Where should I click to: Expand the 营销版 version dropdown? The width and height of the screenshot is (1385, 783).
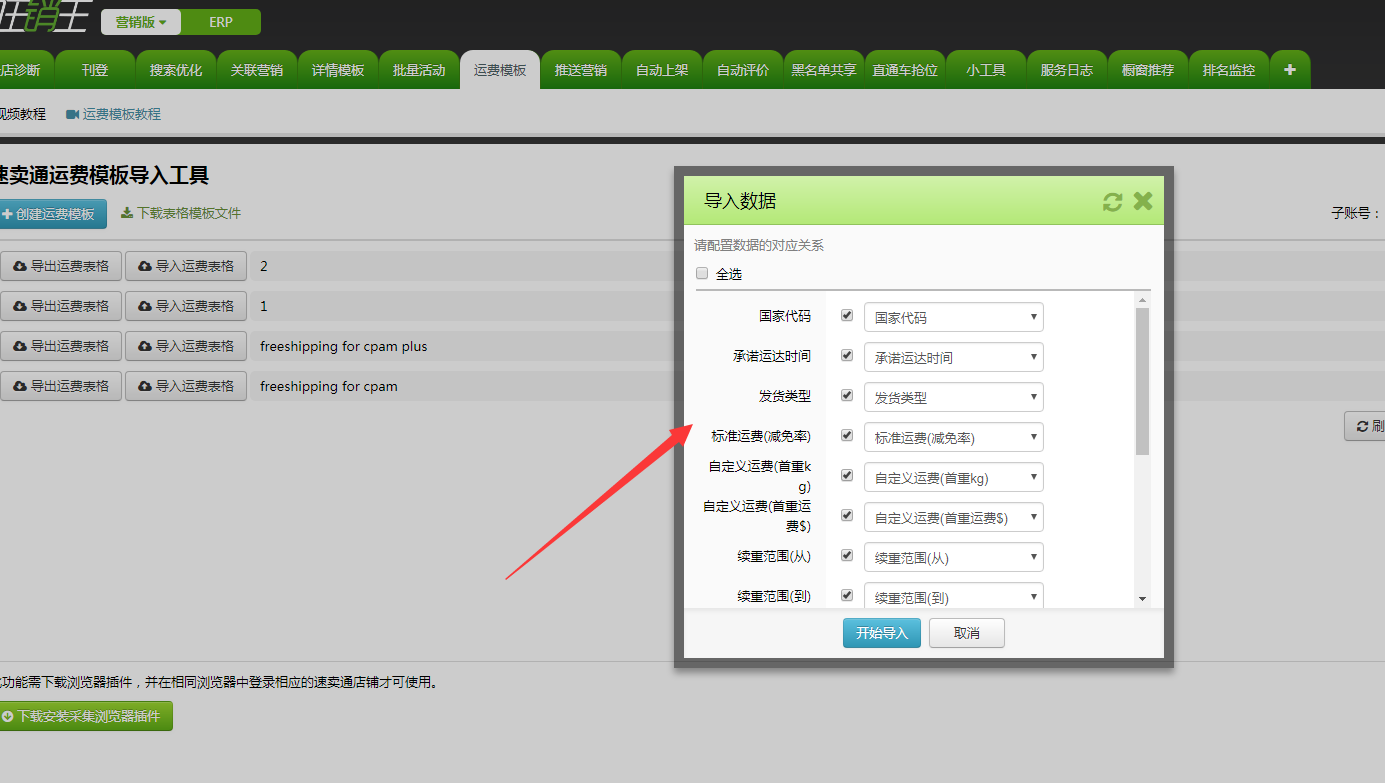click(x=140, y=22)
